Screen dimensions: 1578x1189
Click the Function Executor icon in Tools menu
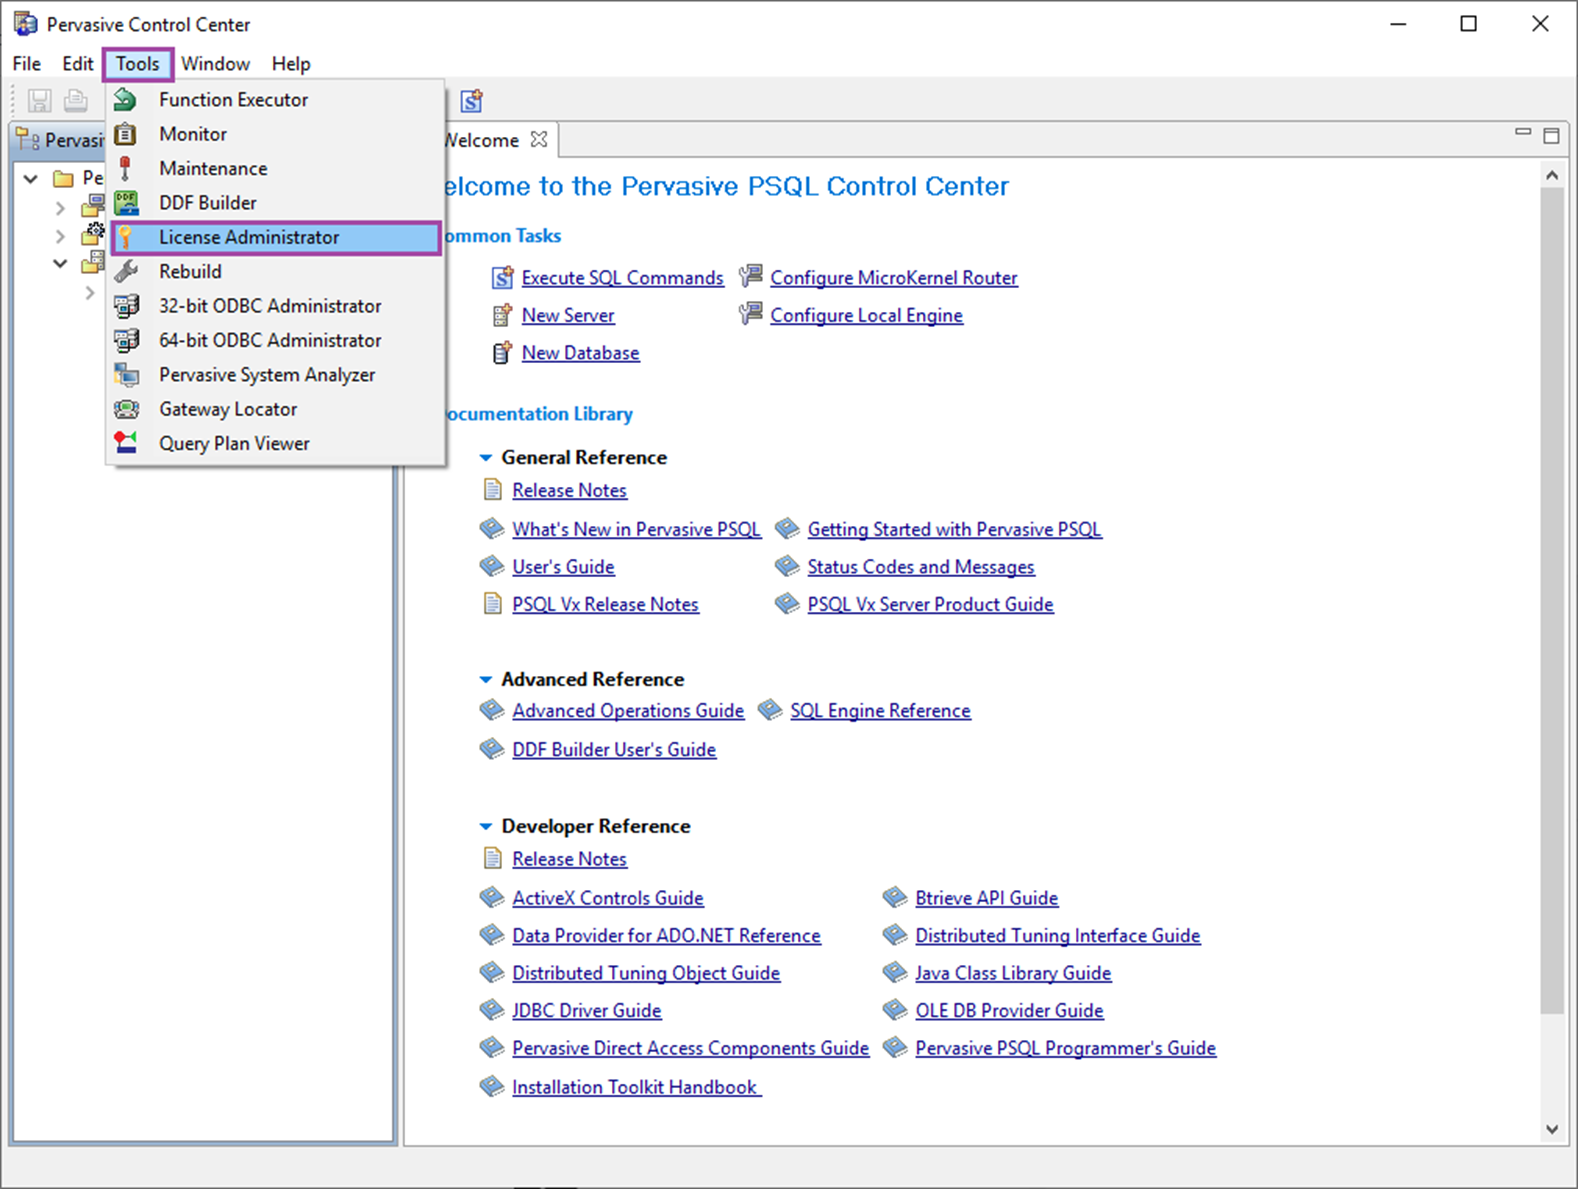[x=126, y=99]
